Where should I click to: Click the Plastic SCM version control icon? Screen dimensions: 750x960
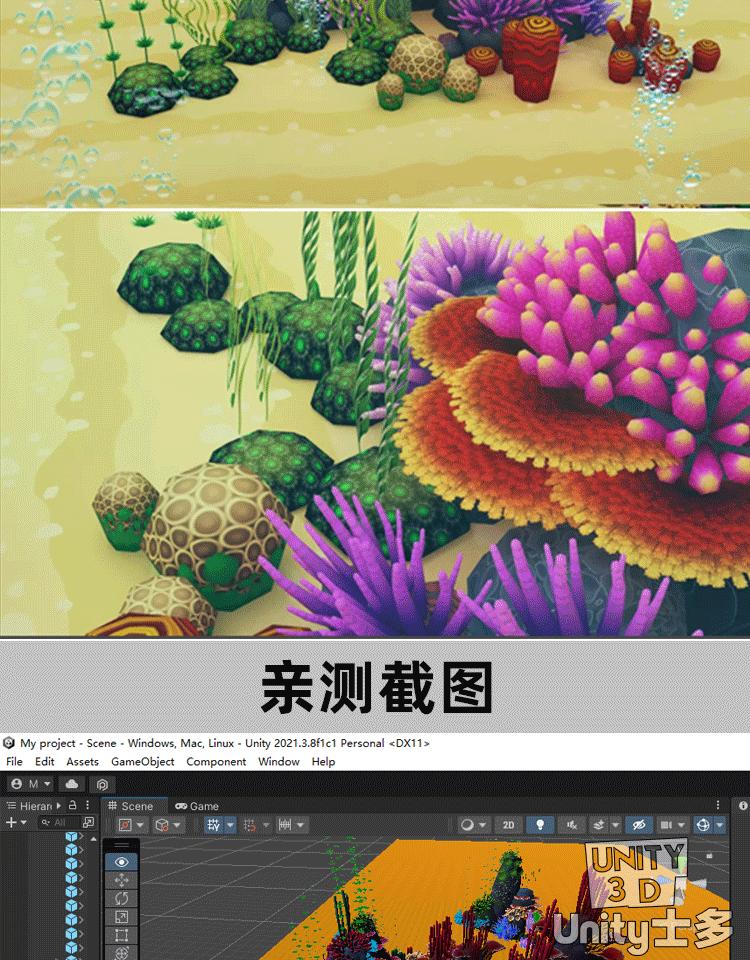point(102,785)
